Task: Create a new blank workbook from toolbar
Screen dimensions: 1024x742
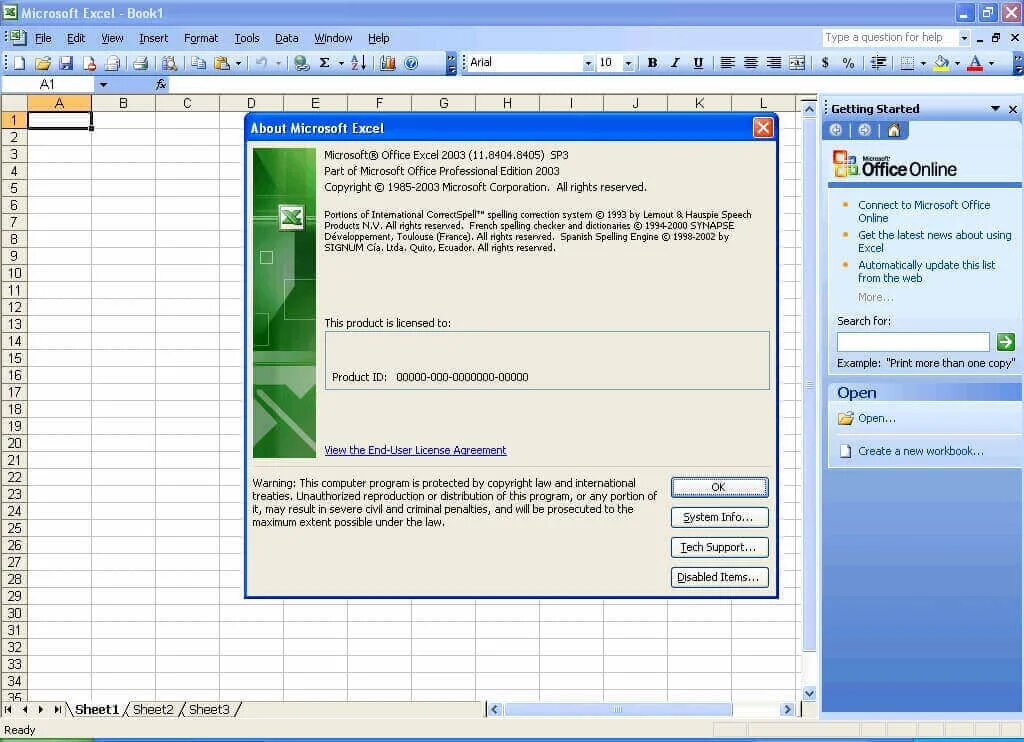Action: 20,63
